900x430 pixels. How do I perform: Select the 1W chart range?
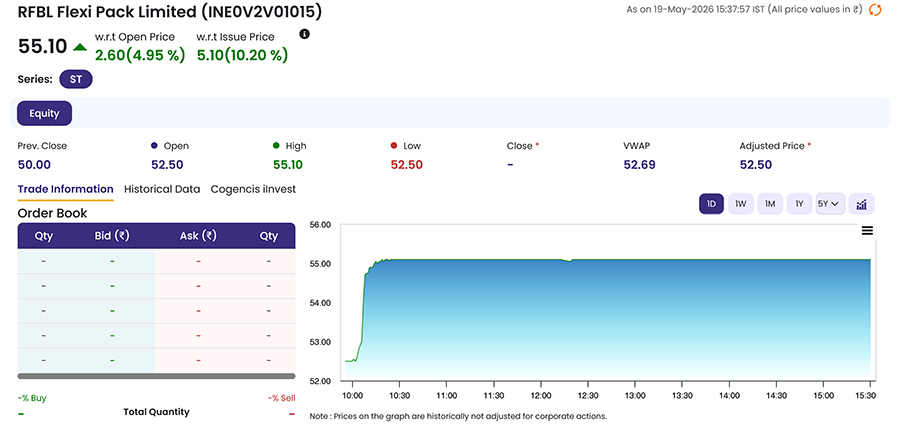(741, 204)
